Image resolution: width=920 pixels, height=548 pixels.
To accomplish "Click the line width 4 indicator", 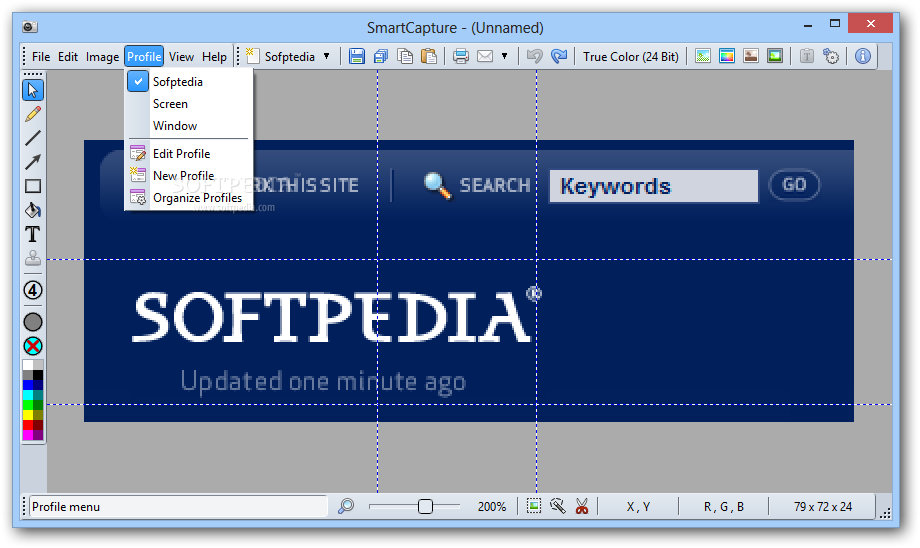I will (x=33, y=290).
